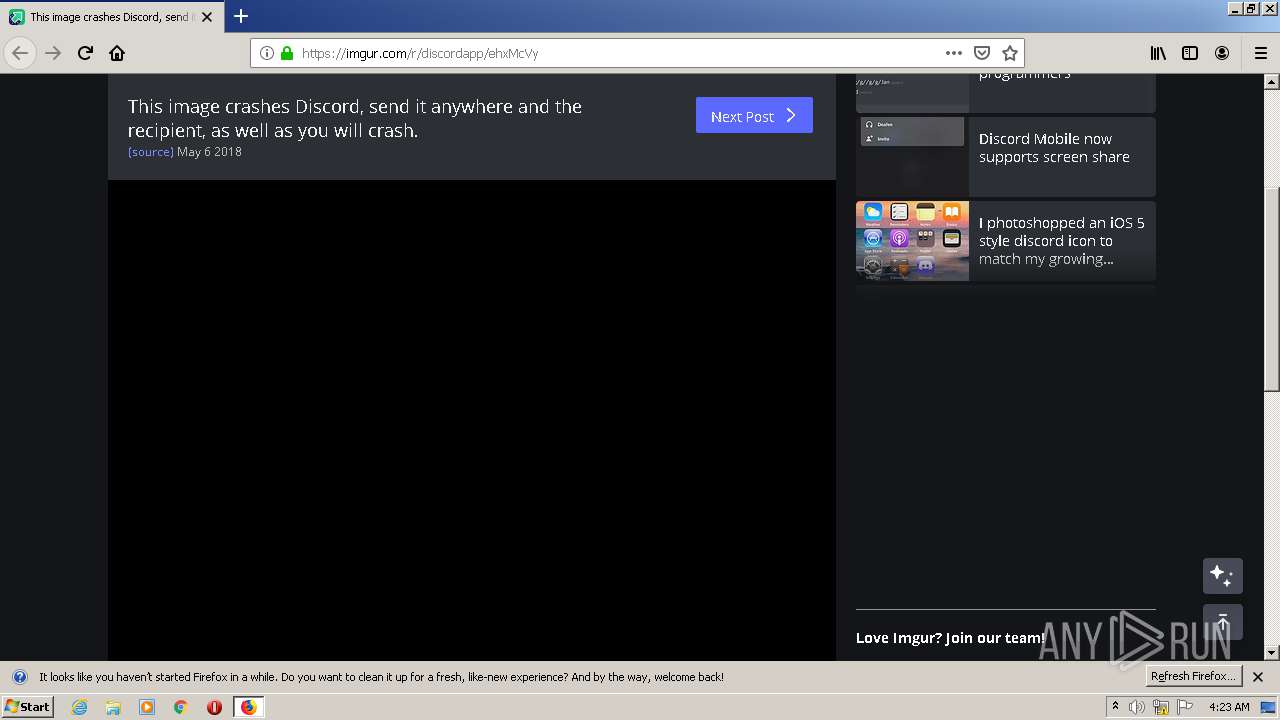Open the Action Center flag icon
The image size is (1280, 720).
click(x=1185, y=707)
